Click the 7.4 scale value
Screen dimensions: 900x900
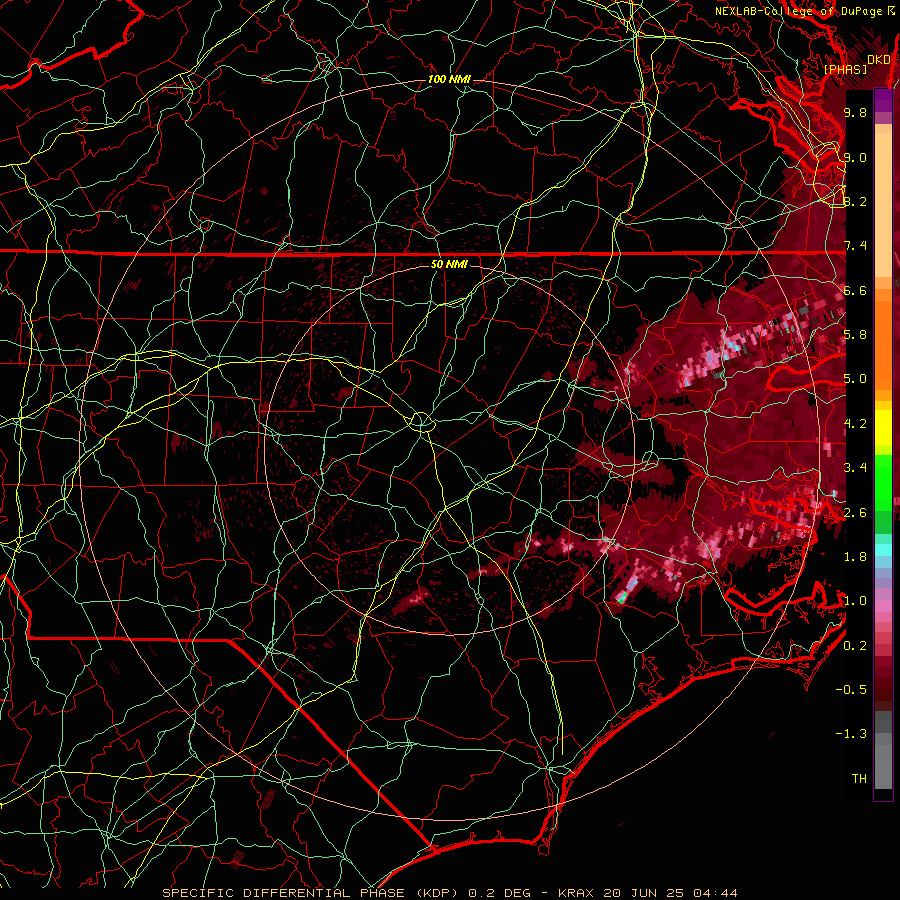point(855,246)
